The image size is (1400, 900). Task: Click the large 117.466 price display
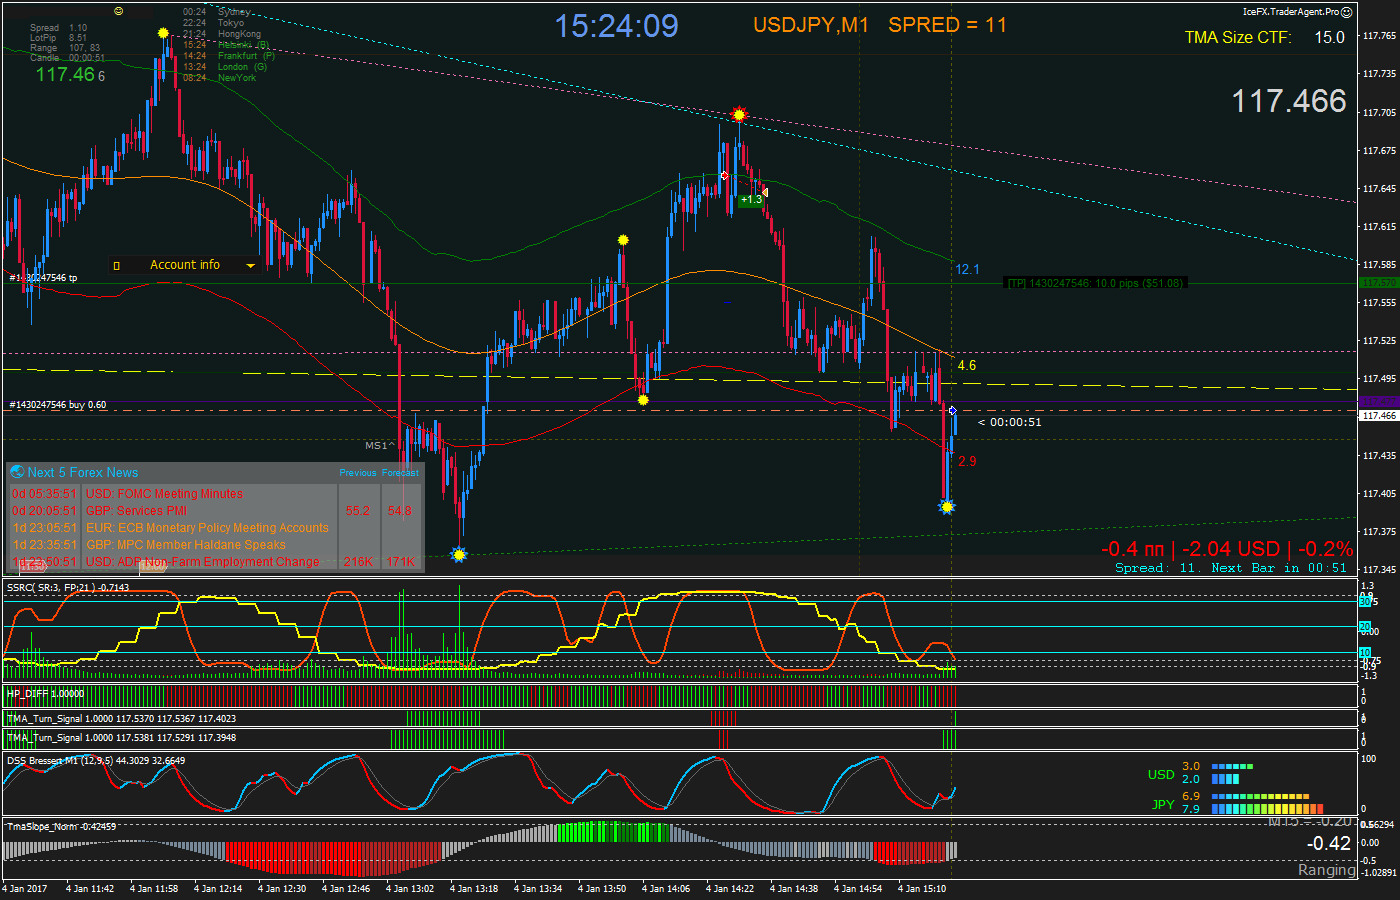coord(1289,101)
